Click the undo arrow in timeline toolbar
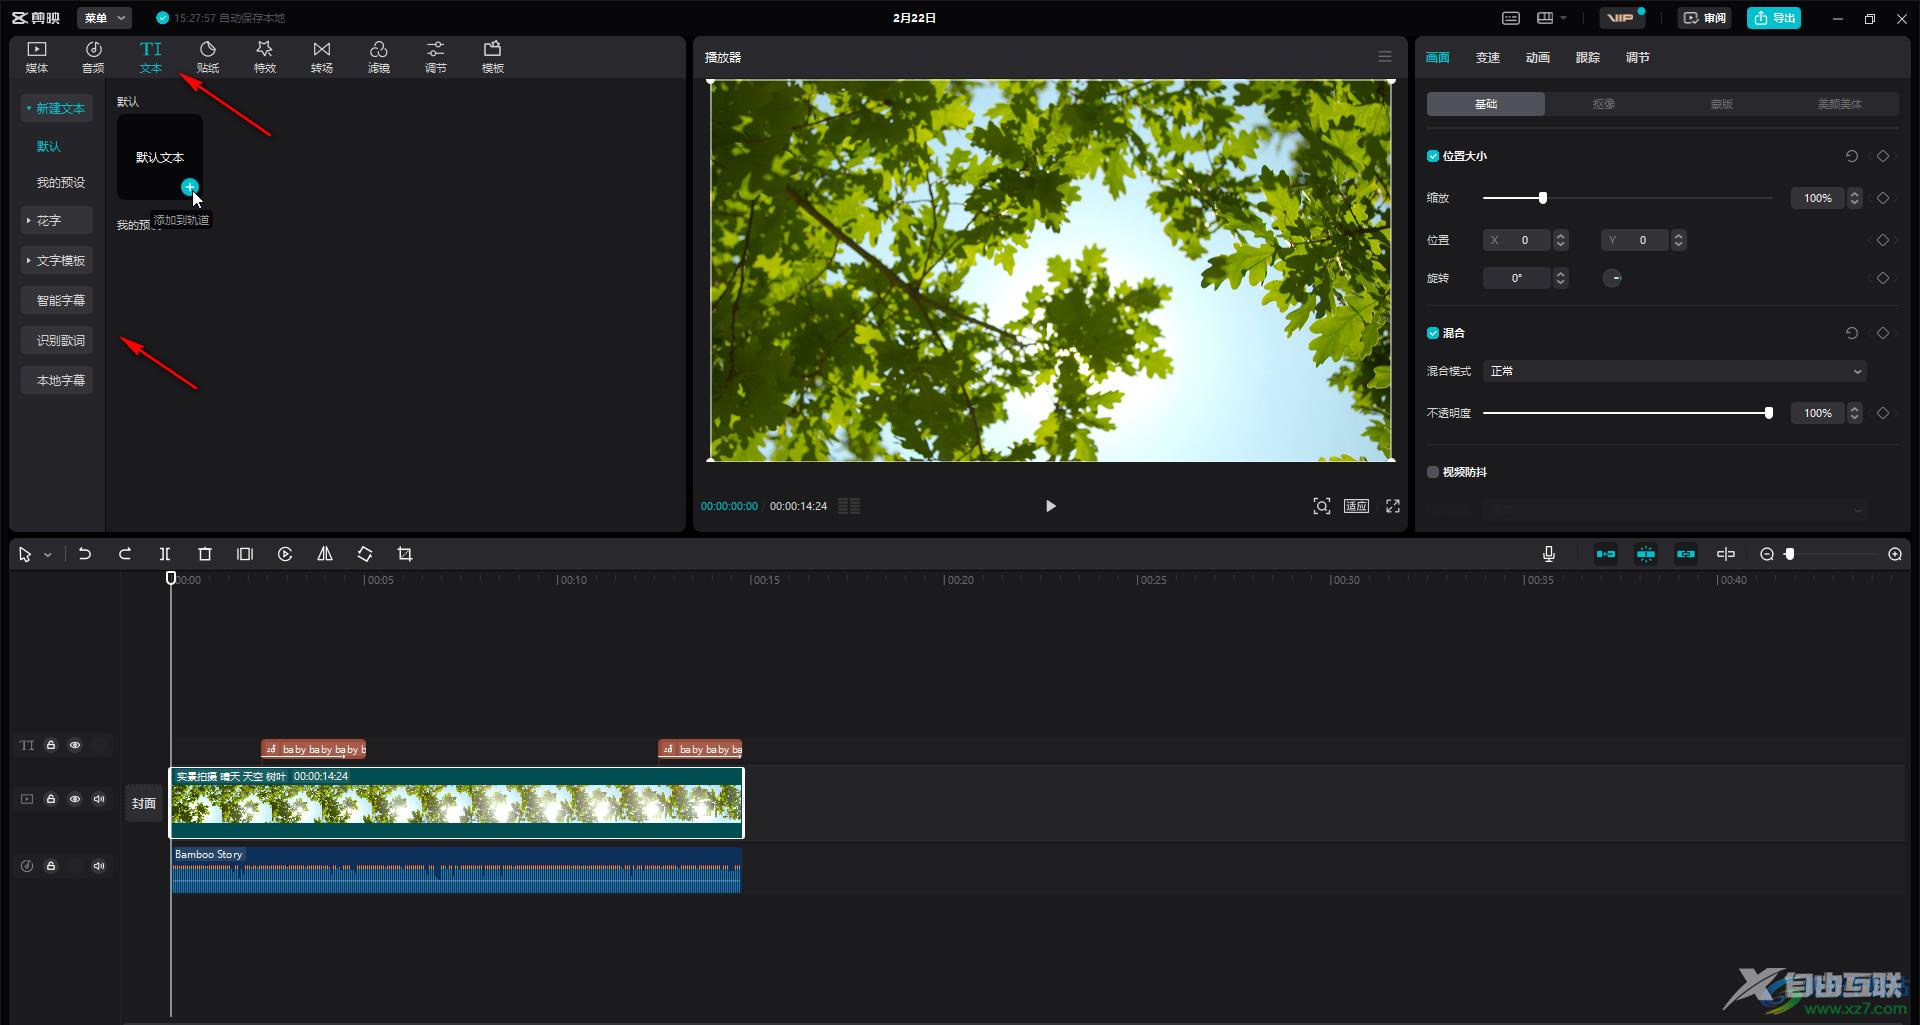 85,554
